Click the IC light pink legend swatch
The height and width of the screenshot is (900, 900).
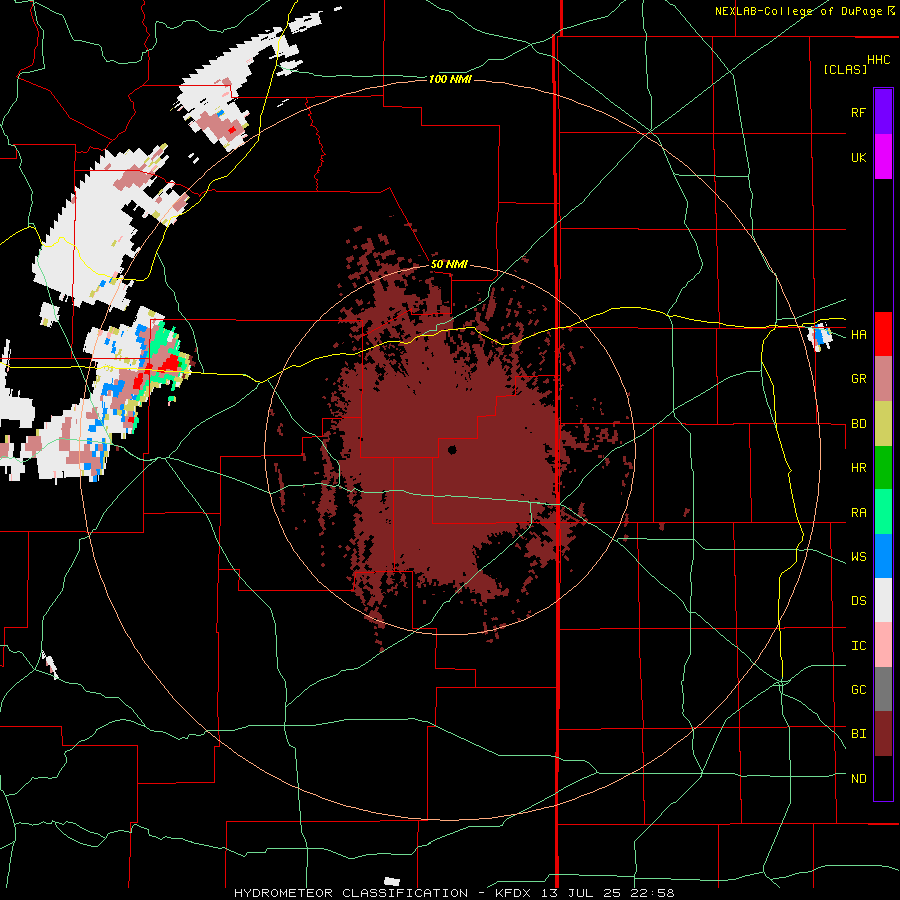pyautogui.click(x=883, y=645)
